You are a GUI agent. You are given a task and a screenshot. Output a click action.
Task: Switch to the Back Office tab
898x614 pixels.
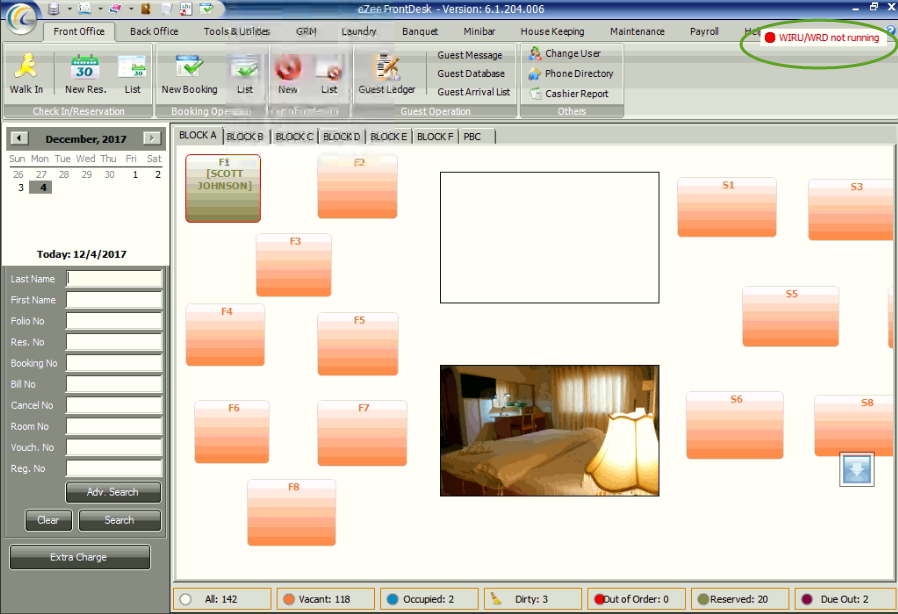pyautogui.click(x=153, y=32)
